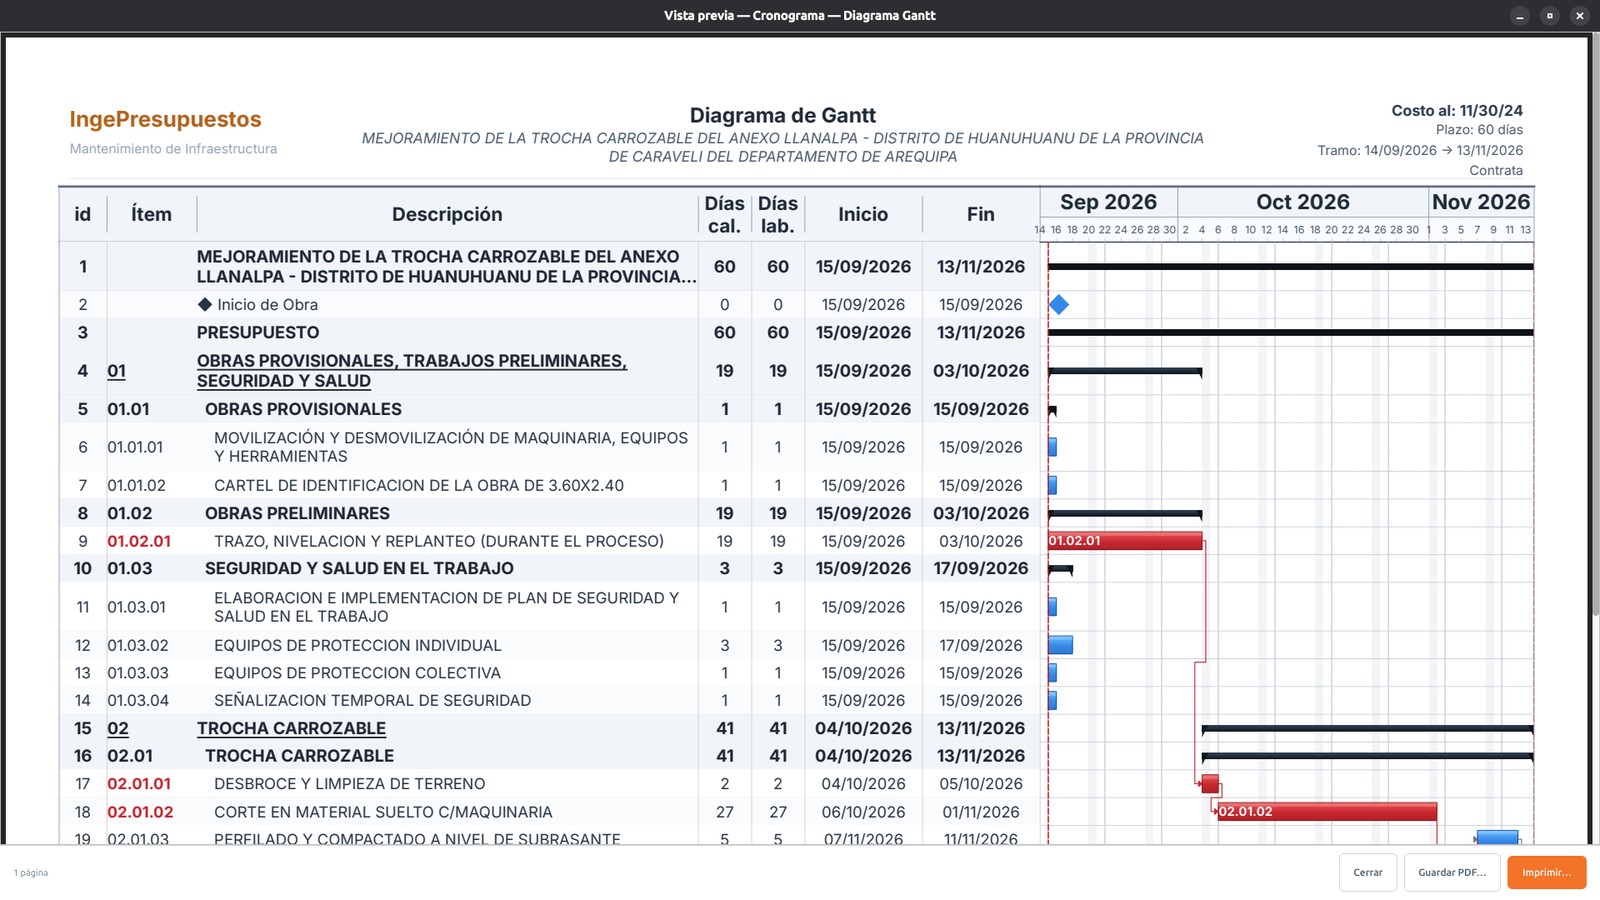Click the Plazo: 60 días text
Screen dimensions: 1600x900
[x=1479, y=130]
